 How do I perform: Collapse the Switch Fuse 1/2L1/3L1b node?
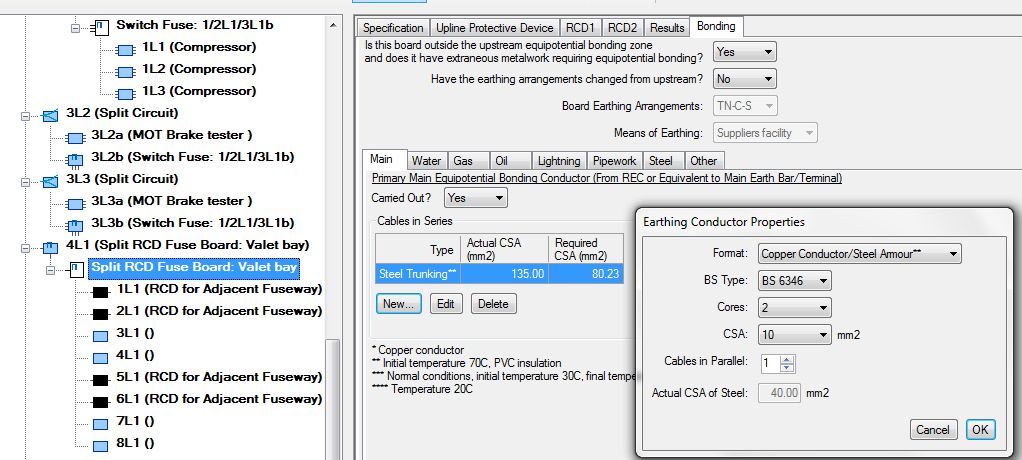coord(75,28)
